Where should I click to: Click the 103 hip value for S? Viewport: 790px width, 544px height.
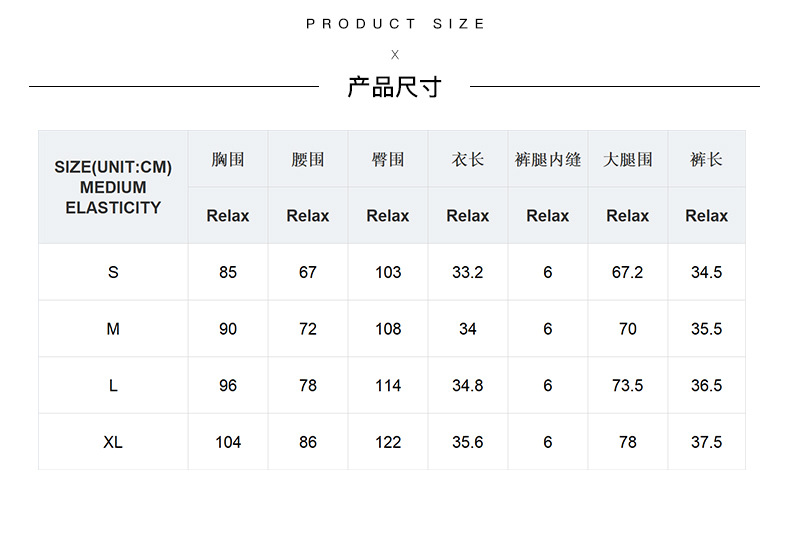click(388, 272)
